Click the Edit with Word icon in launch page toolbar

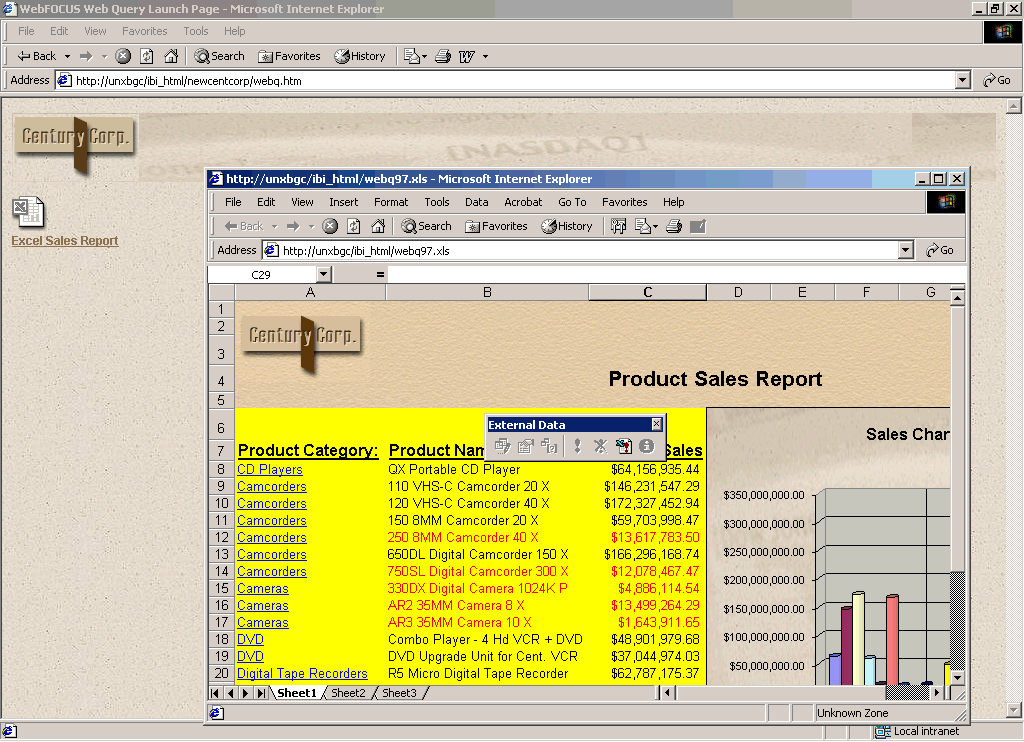point(467,56)
